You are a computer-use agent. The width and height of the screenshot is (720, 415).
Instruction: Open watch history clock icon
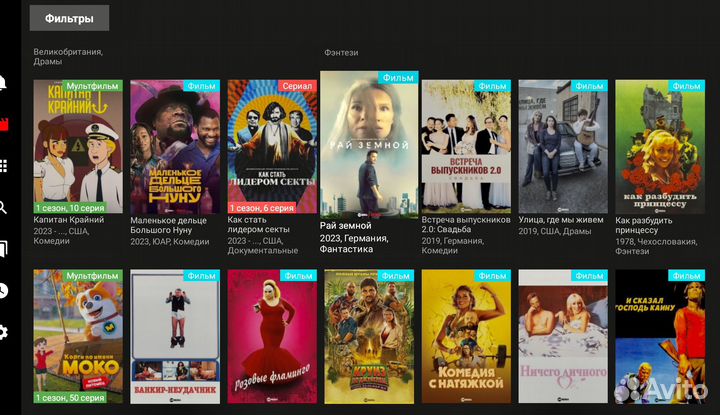coord(3,290)
